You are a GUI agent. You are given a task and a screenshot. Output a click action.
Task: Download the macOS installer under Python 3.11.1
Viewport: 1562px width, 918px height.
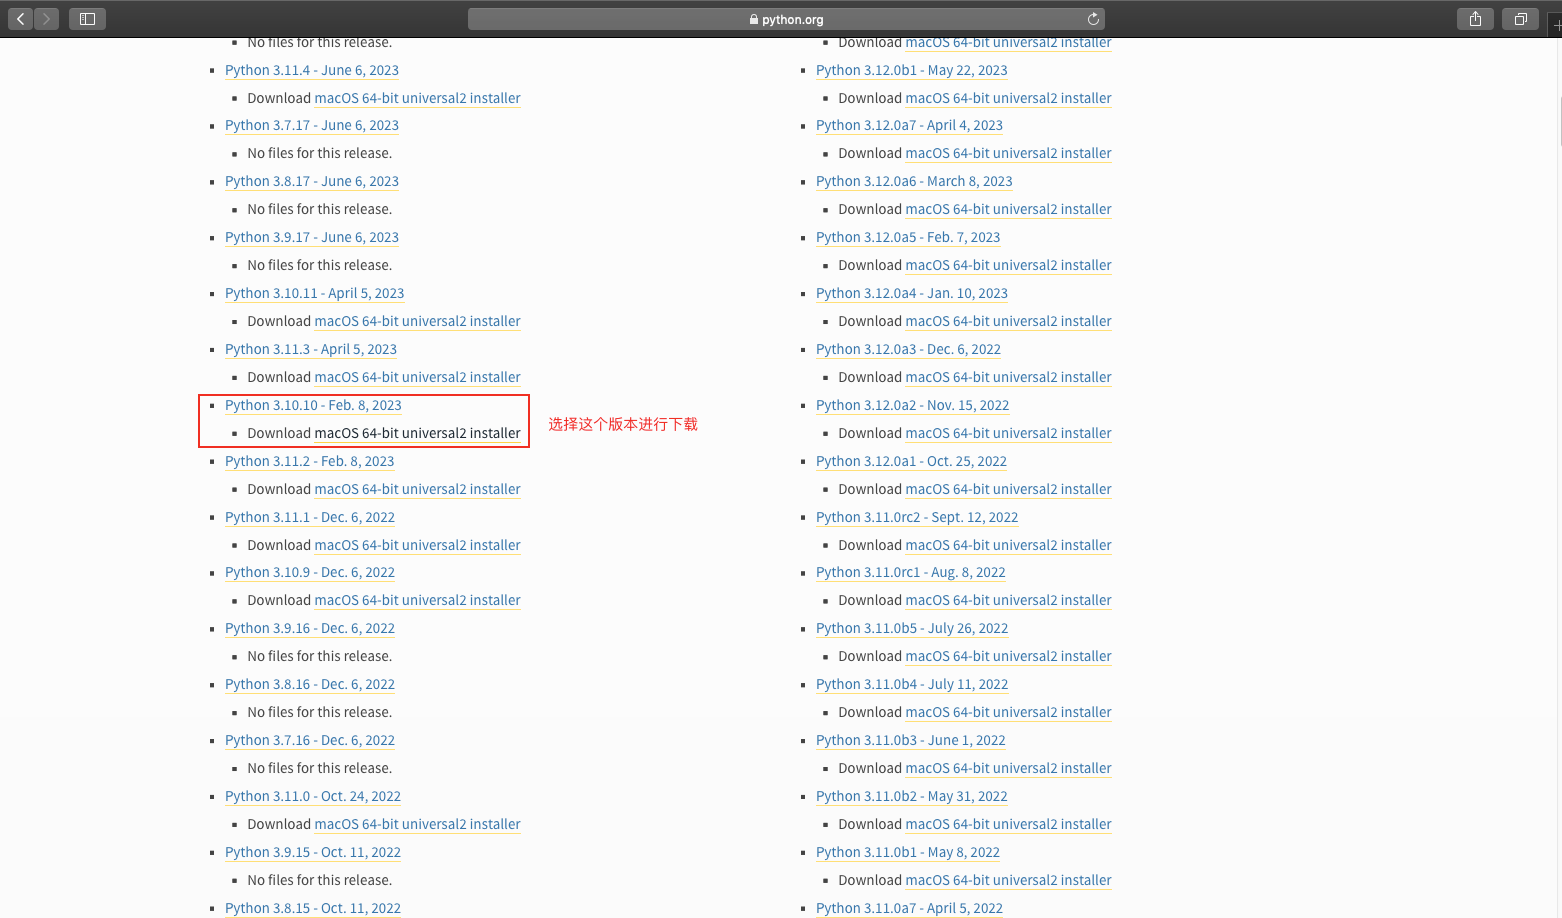(x=417, y=545)
